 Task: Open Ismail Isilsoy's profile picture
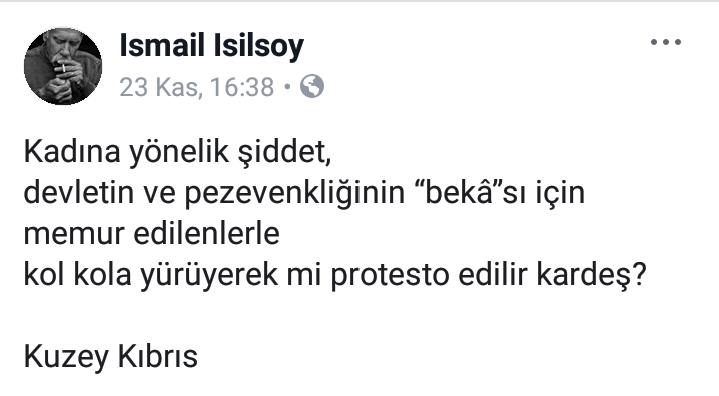(x=63, y=66)
